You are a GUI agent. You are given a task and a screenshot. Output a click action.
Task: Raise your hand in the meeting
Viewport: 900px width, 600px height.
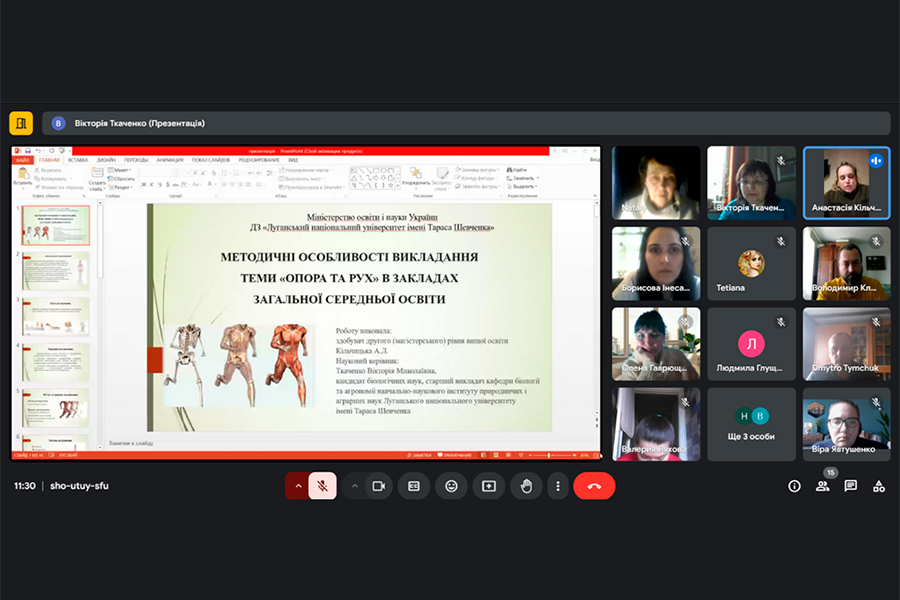tap(525, 486)
